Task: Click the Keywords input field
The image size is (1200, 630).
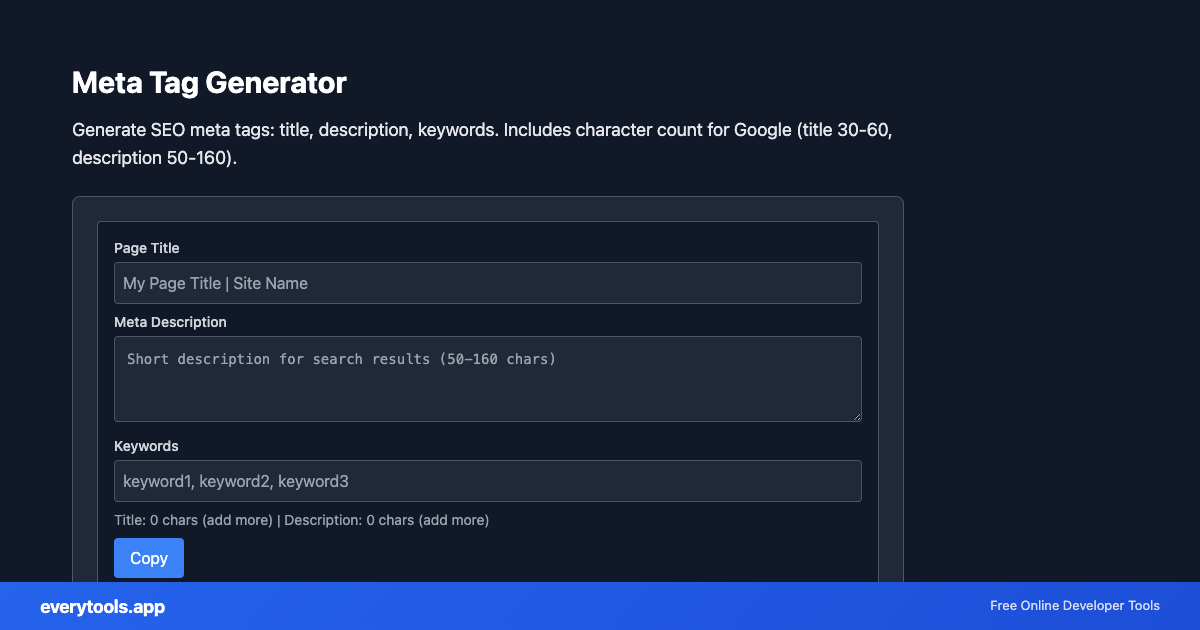Action: click(x=487, y=481)
